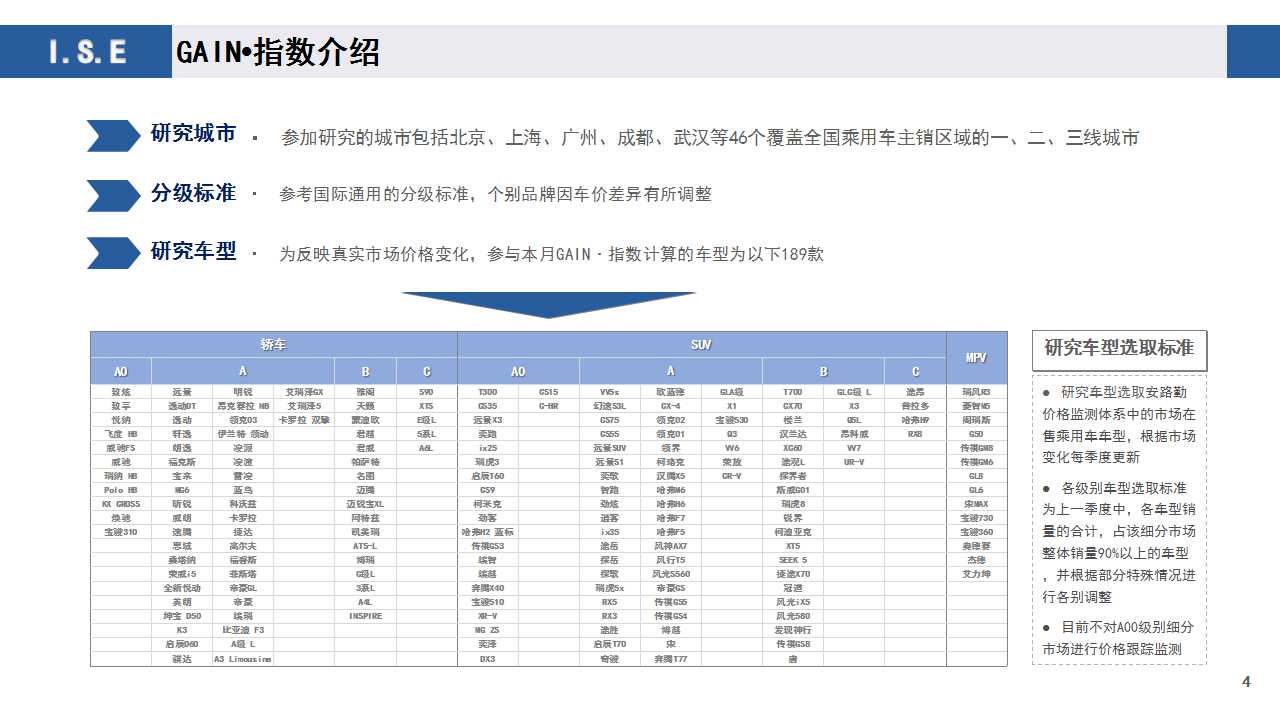
Task: Select the 探界者 cell
Action: tap(793, 476)
